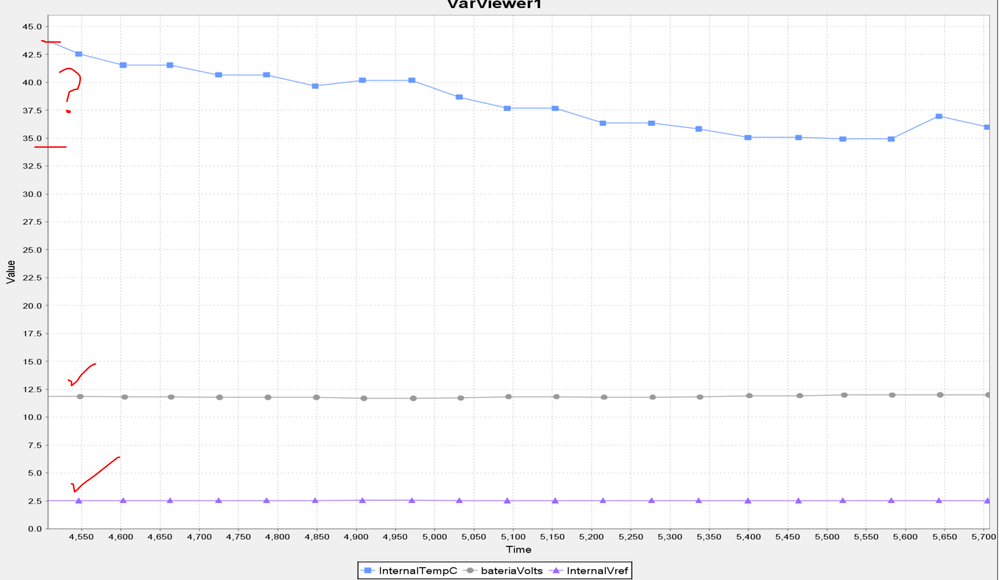Click the 4,700 tick label on the Time axis
Viewport: 999px width, 580px height.
(199, 537)
